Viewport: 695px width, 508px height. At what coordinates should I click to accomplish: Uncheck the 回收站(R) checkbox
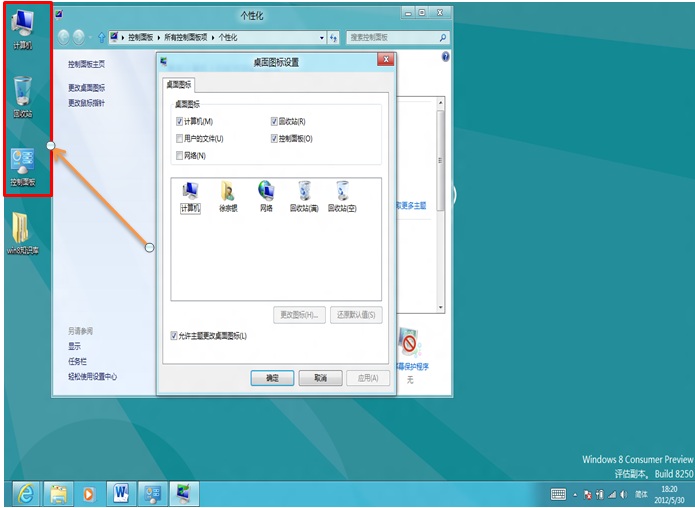(274, 121)
